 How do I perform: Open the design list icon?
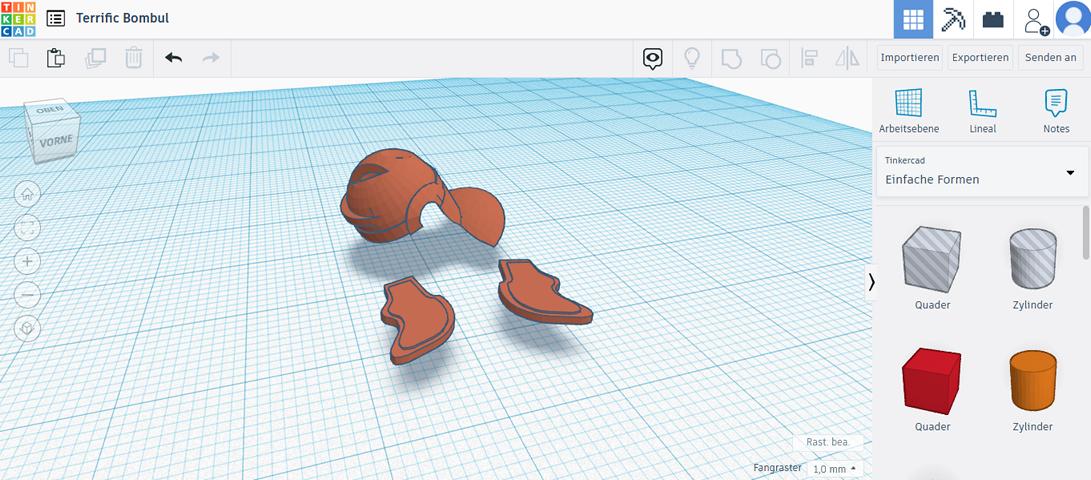click(56, 19)
